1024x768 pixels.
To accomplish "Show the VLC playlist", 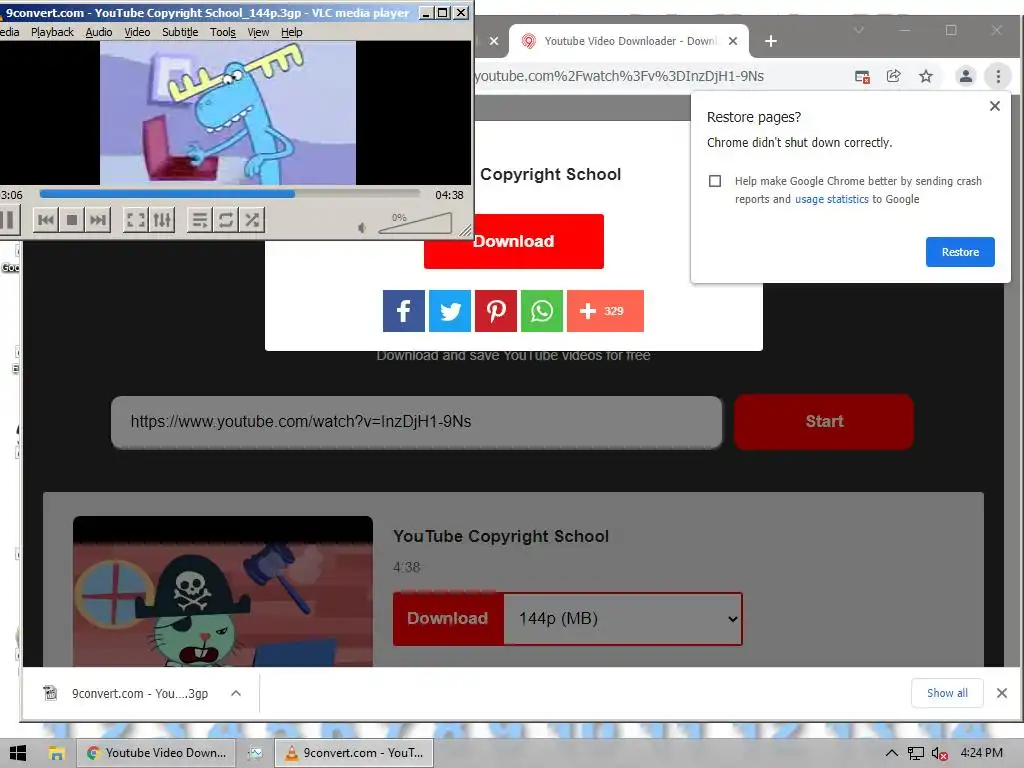I will point(200,220).
